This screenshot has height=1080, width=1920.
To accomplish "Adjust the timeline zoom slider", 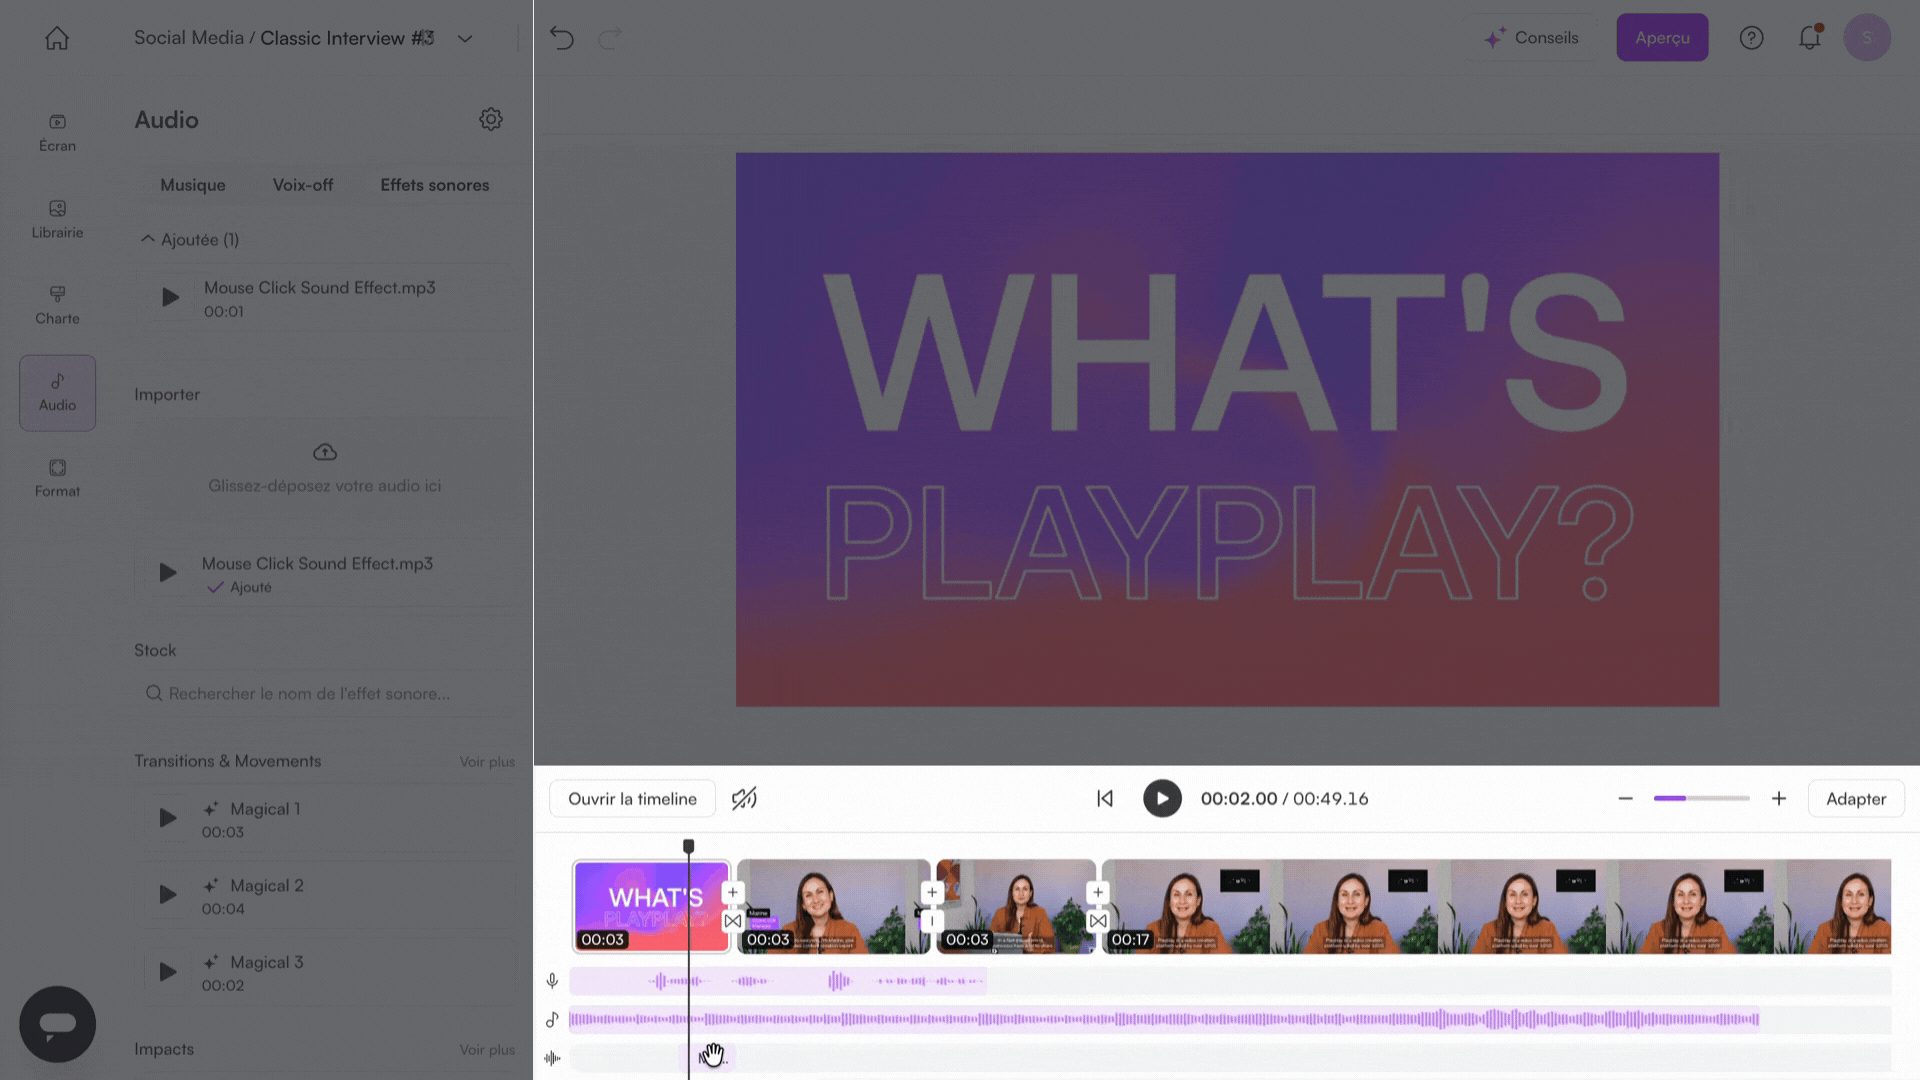I will [1701, 798].
